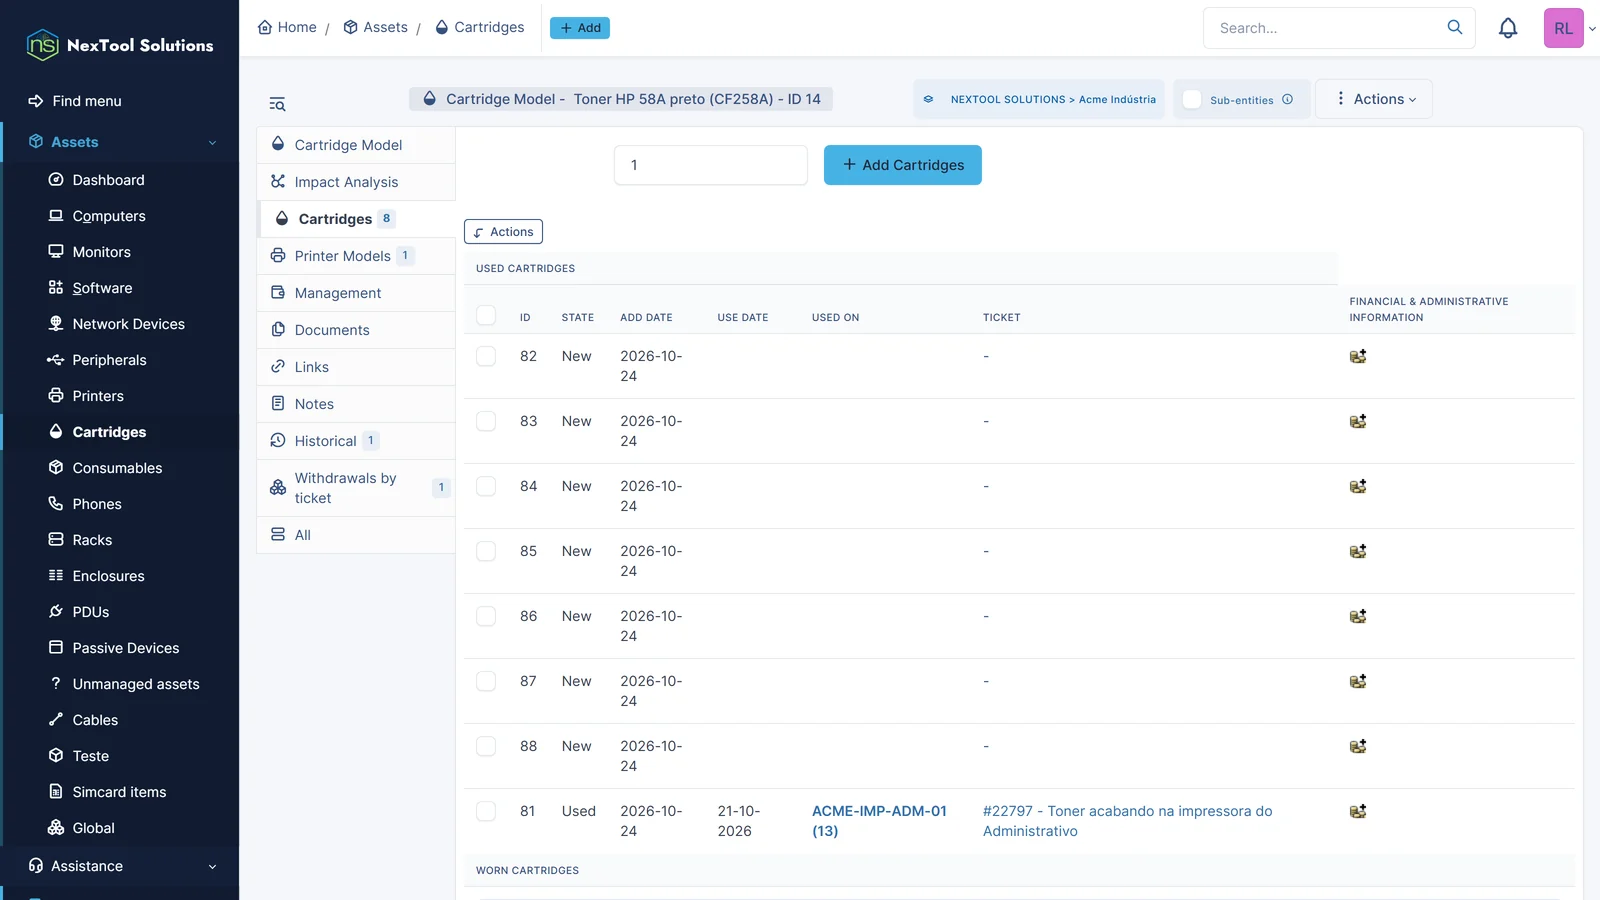Open financial info icon for cartridge 82
This screenshot has width=1600, height=900.
click(x=1358, y=356)
